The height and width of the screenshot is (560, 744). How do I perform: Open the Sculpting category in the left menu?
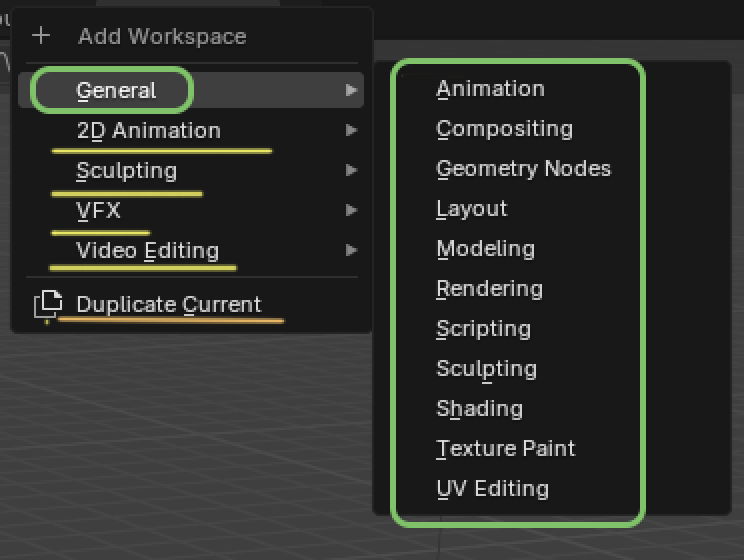click(127, 170)
